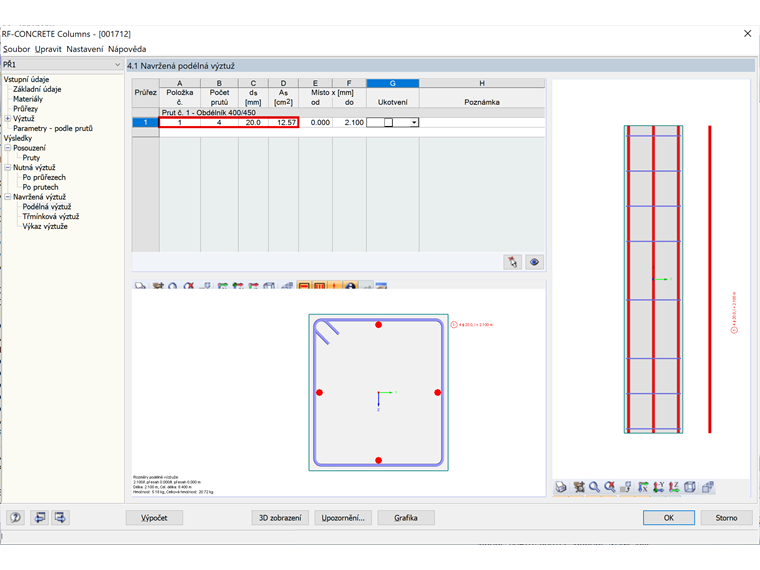Go to previous module window icon
This screenshot has height=570, width=760.
pyautogui.click(x=40, y=518)
